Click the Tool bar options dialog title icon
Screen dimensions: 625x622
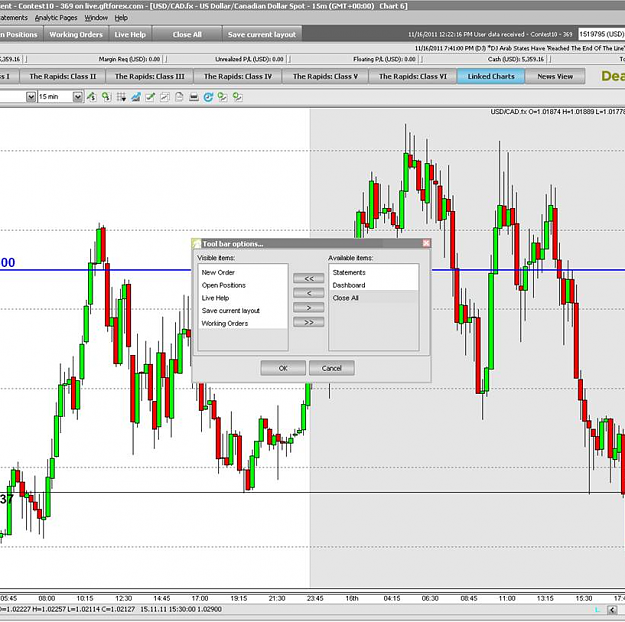pos(197,244)
